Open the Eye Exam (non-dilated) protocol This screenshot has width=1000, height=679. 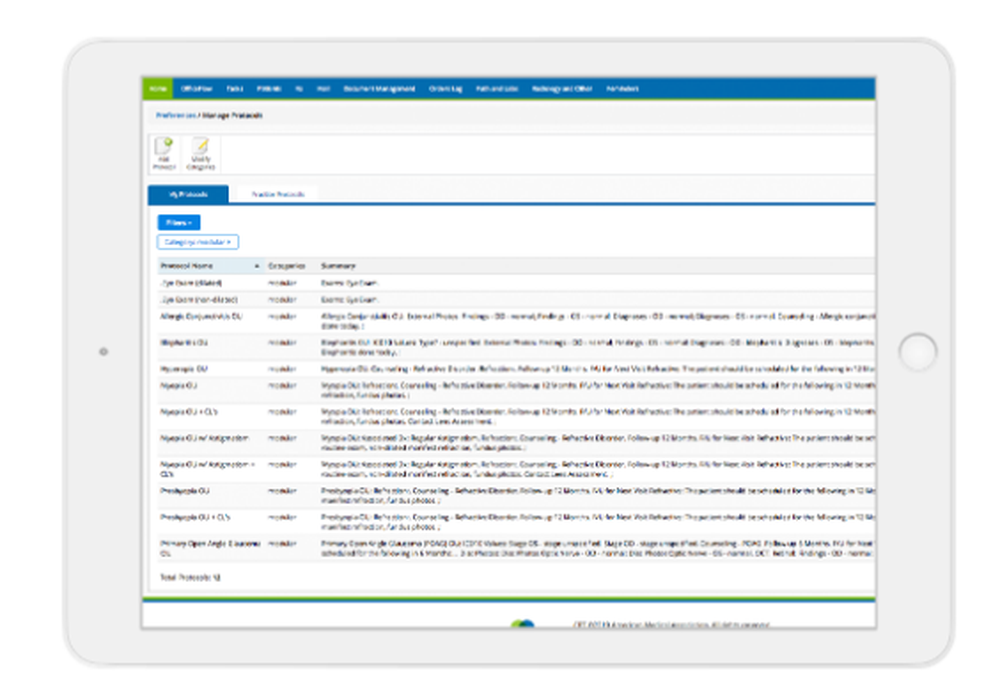point(199,300)
